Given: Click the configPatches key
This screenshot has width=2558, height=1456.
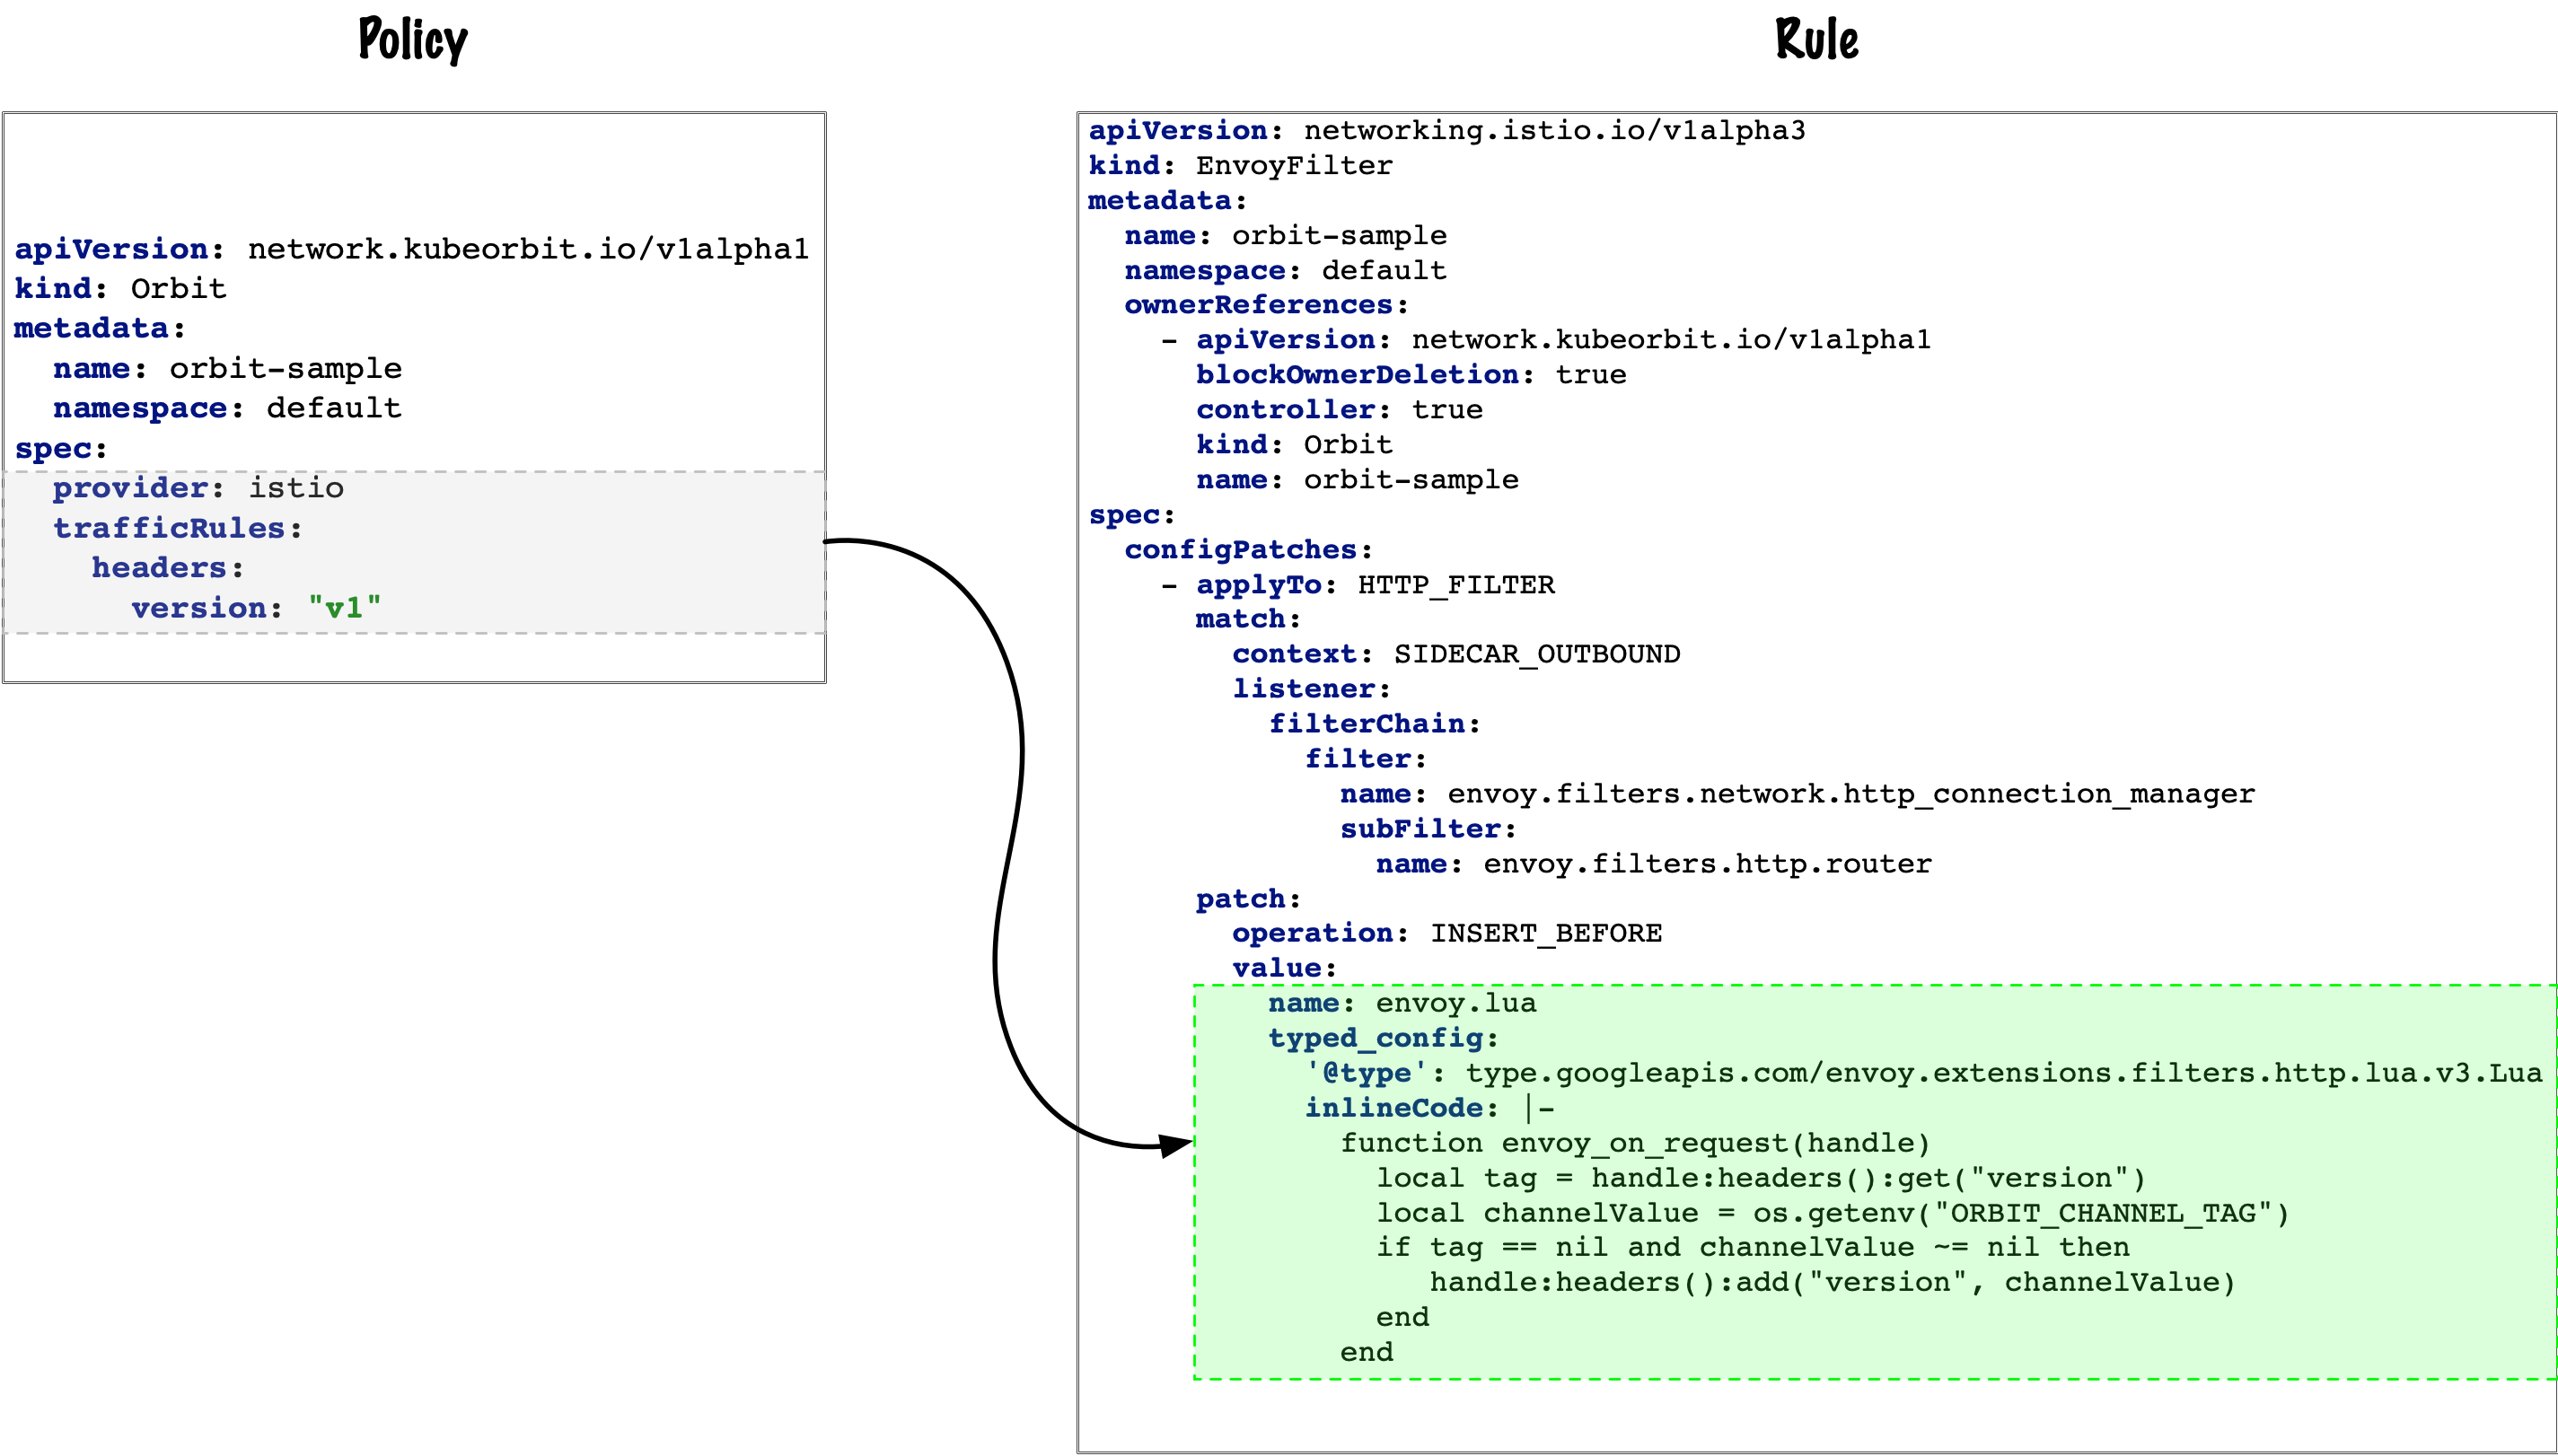Looking at the screenshot, I should tap(1240, 550).
